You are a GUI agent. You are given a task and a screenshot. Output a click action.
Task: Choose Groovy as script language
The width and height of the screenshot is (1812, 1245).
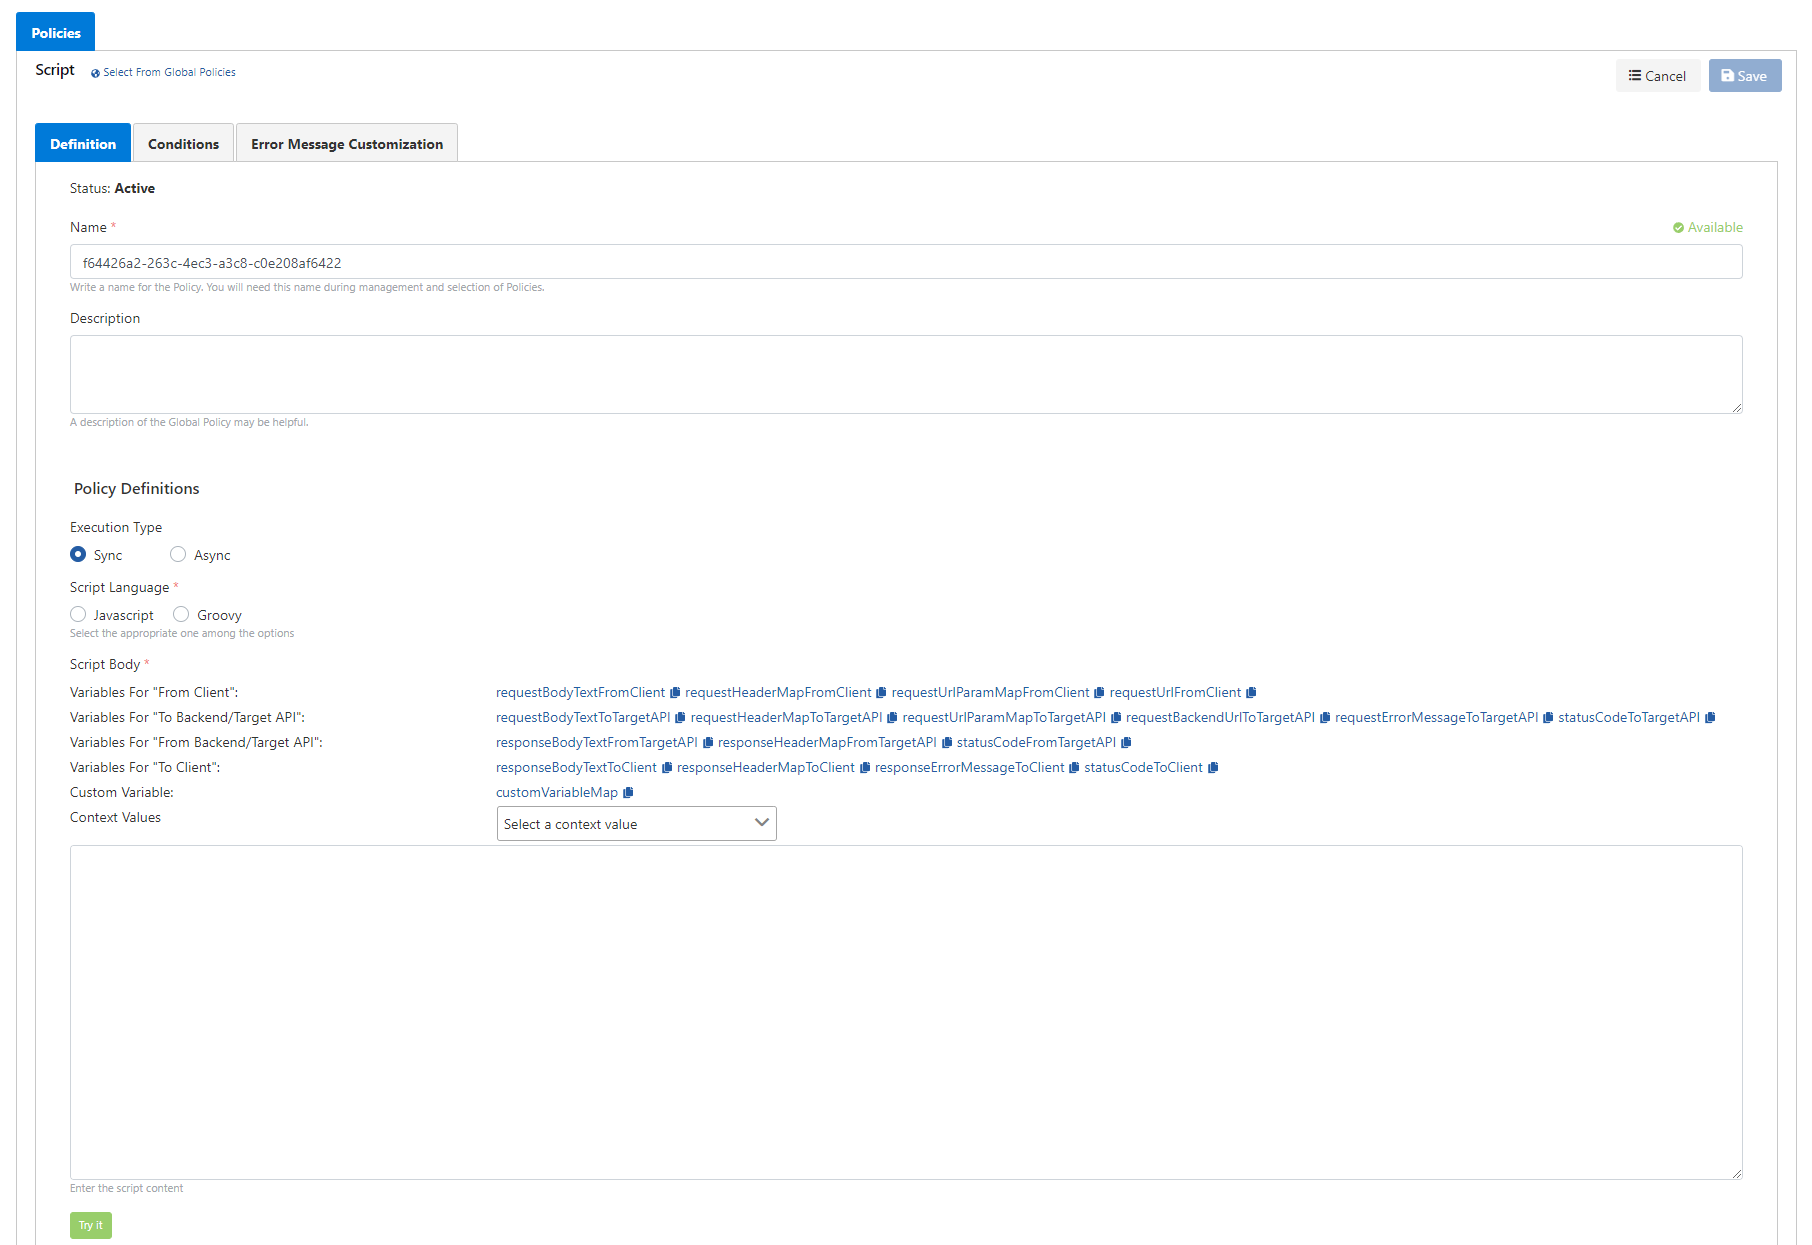pyautogui.click(x=181, y=615)
